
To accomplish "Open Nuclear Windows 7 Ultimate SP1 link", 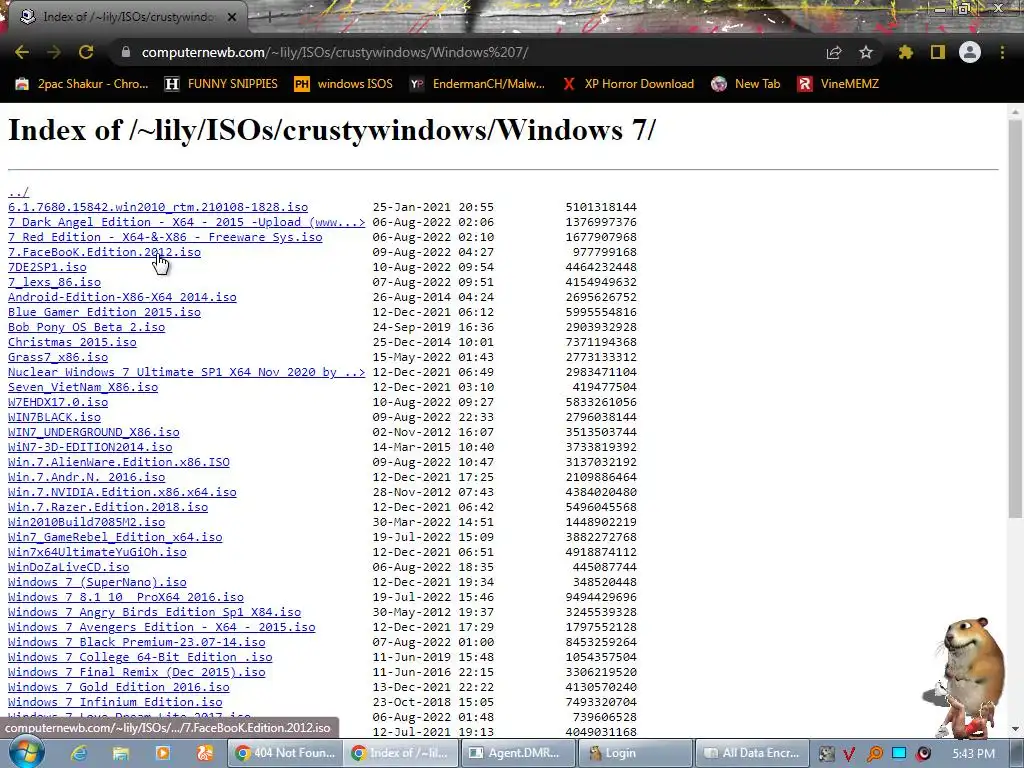I will coord(187,372).
